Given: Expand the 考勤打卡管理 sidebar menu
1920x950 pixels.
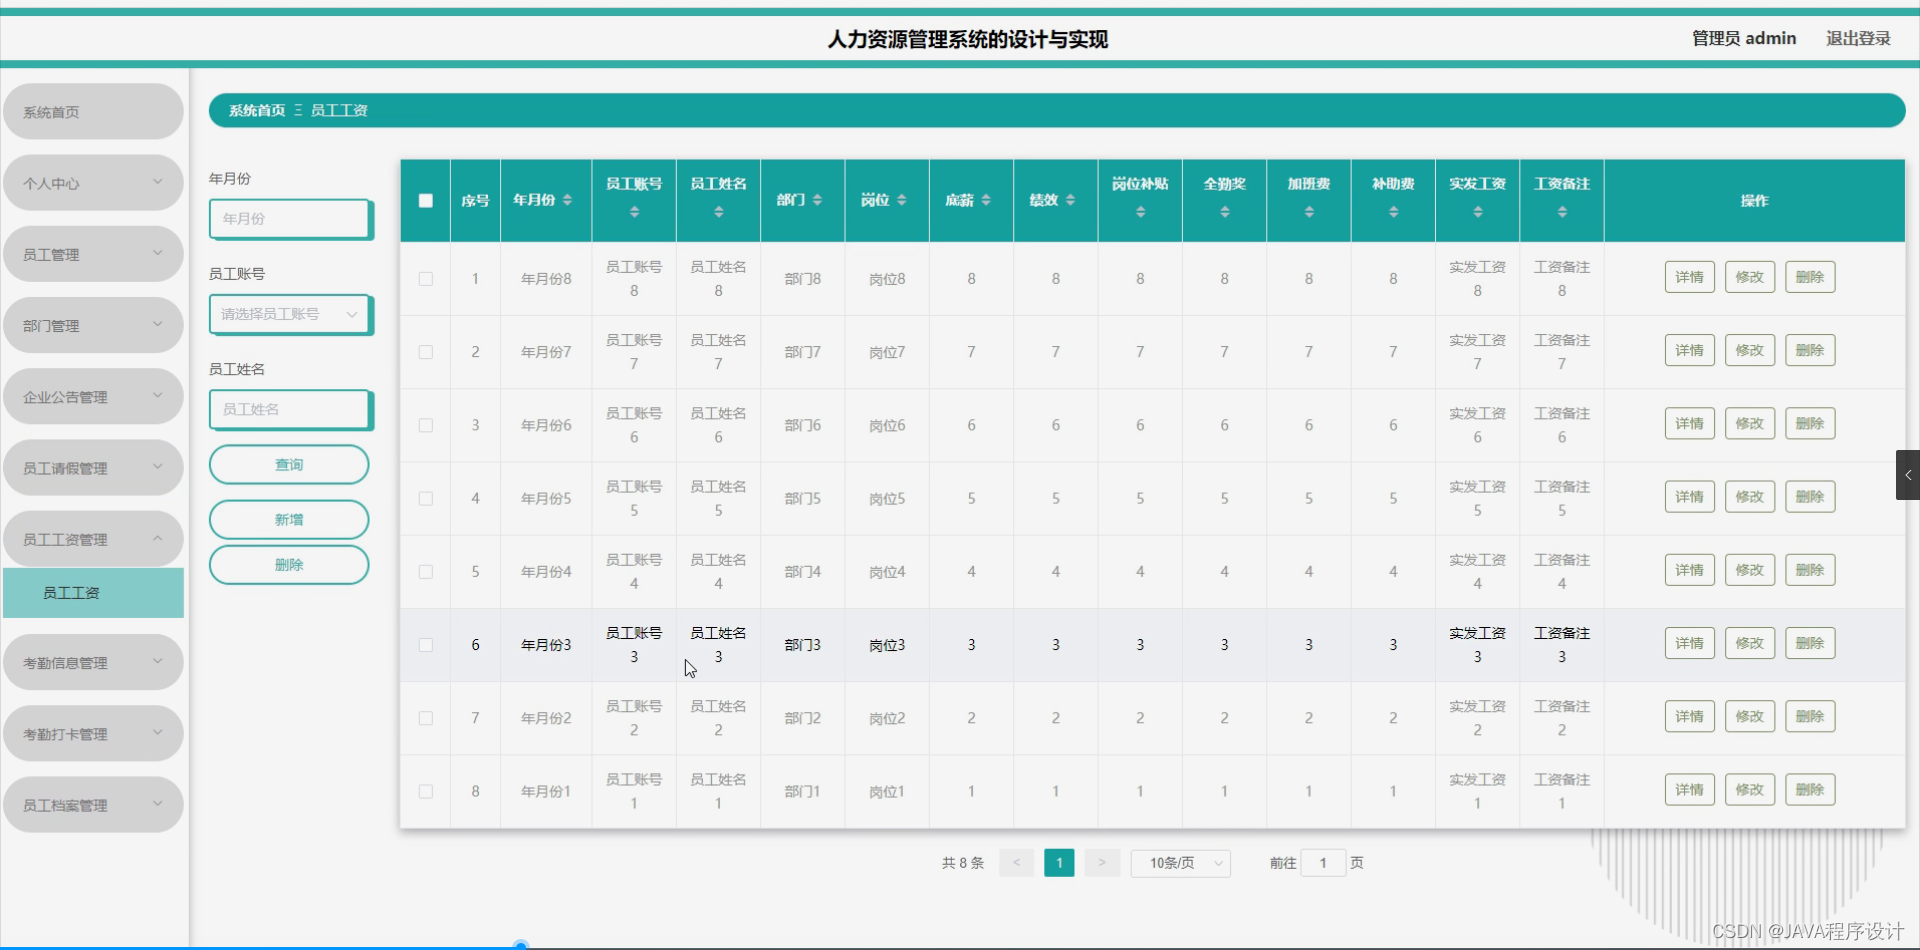Looking at the screenshot, I should pos(93,733).
